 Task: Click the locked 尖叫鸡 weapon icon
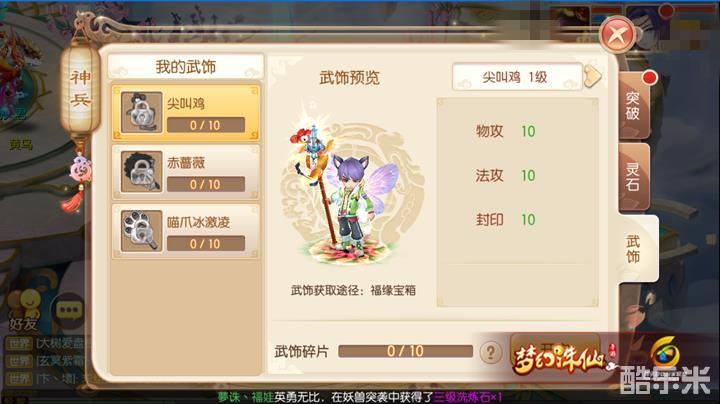point(141,112)
